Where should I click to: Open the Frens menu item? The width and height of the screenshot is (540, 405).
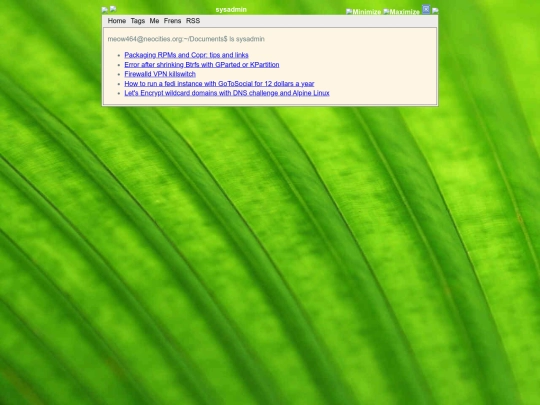(172, 21)
